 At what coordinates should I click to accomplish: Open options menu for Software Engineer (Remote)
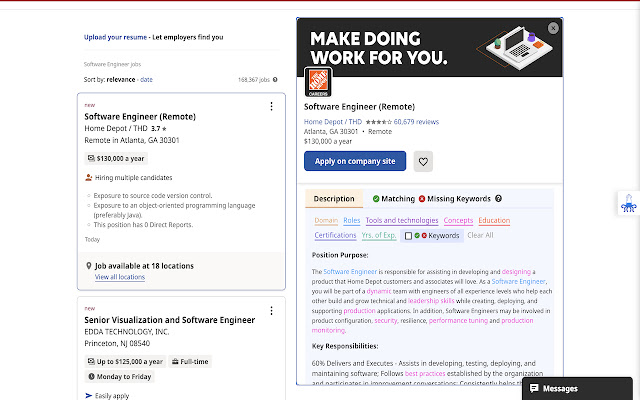(x=271, y=106)
